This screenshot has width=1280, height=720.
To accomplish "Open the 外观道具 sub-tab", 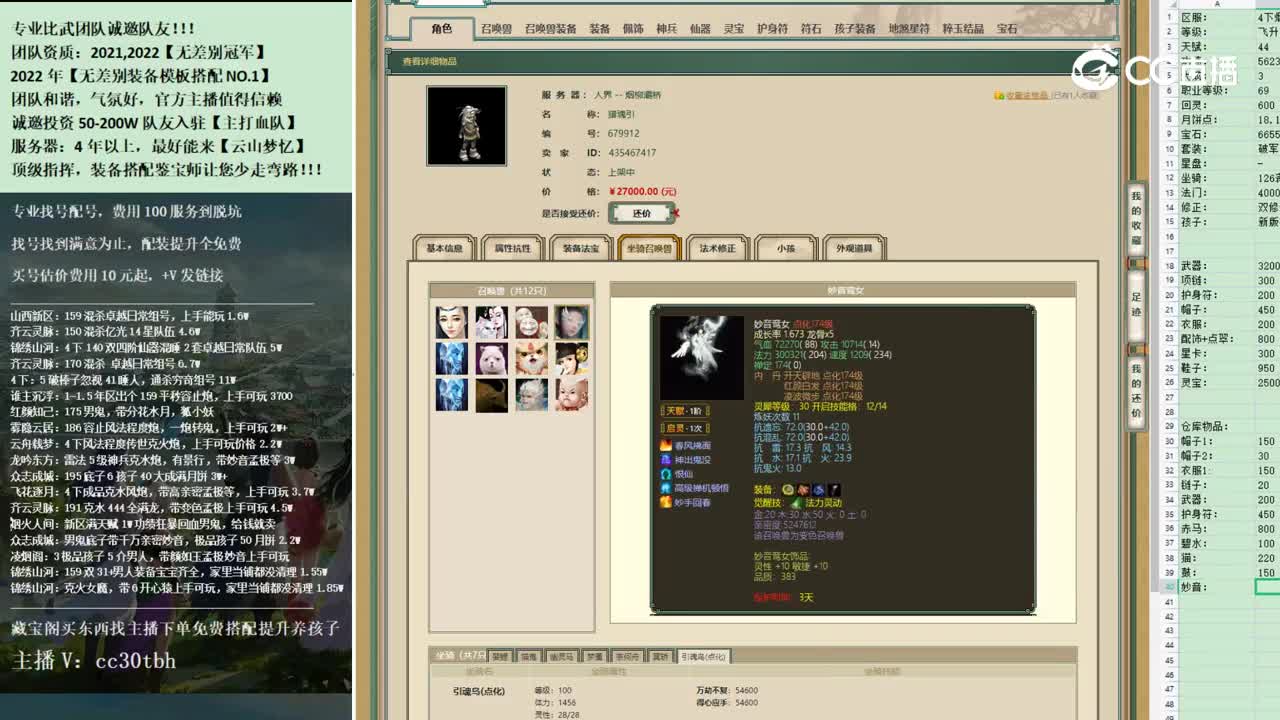I will coord(852,247).
